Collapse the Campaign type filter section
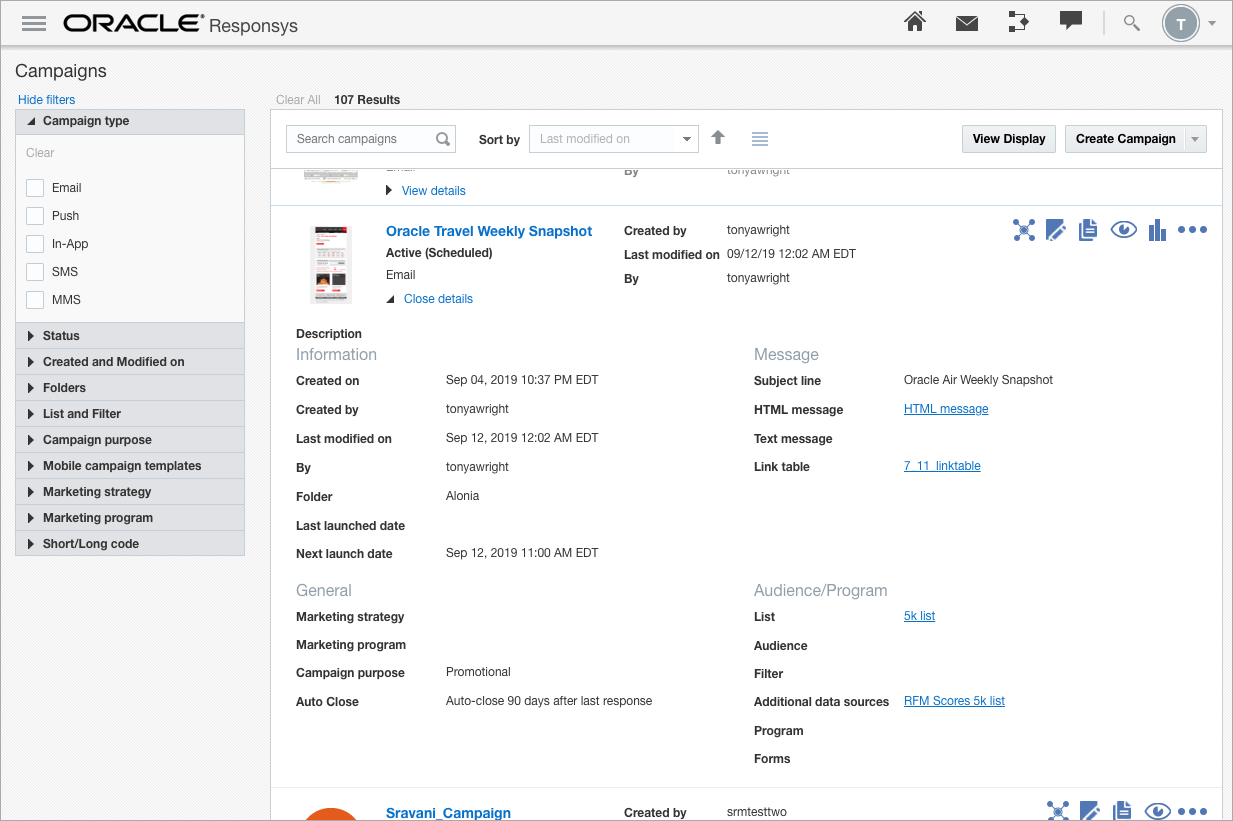Image resolution: width=1233 pixels, height=821 pixels. point(130,121)
